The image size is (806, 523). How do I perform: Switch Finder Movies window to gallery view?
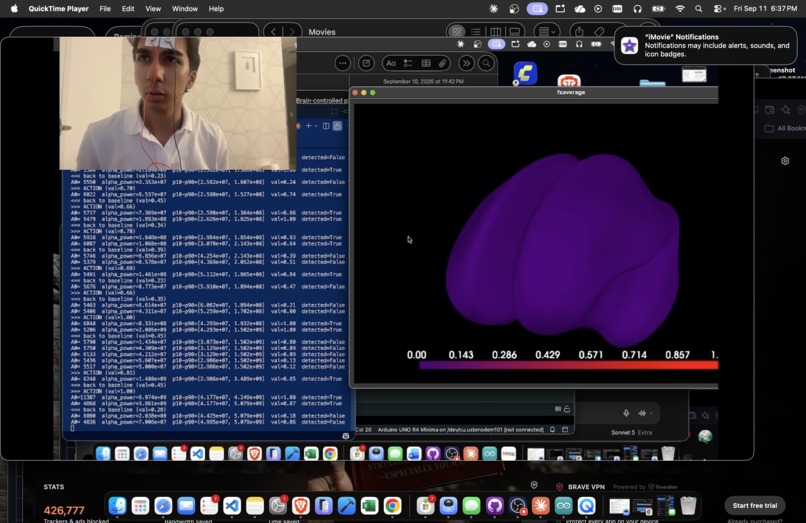click(x=514, y=31)
